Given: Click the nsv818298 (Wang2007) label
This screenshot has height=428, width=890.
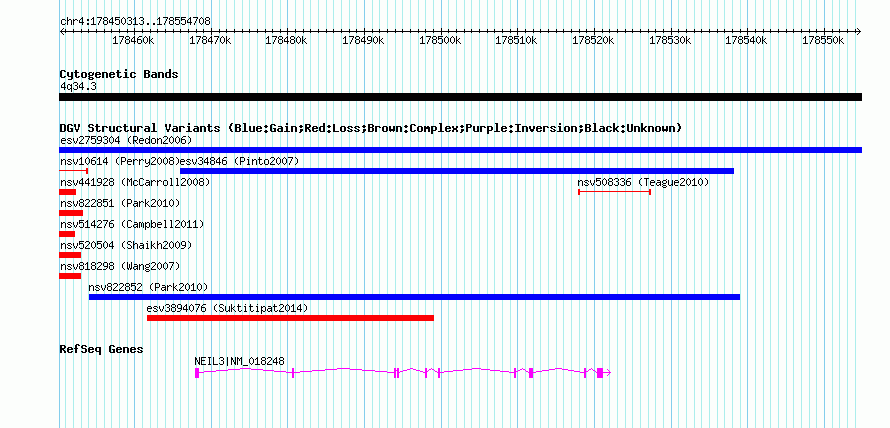Looking at the screenshot, I should 120,266.
